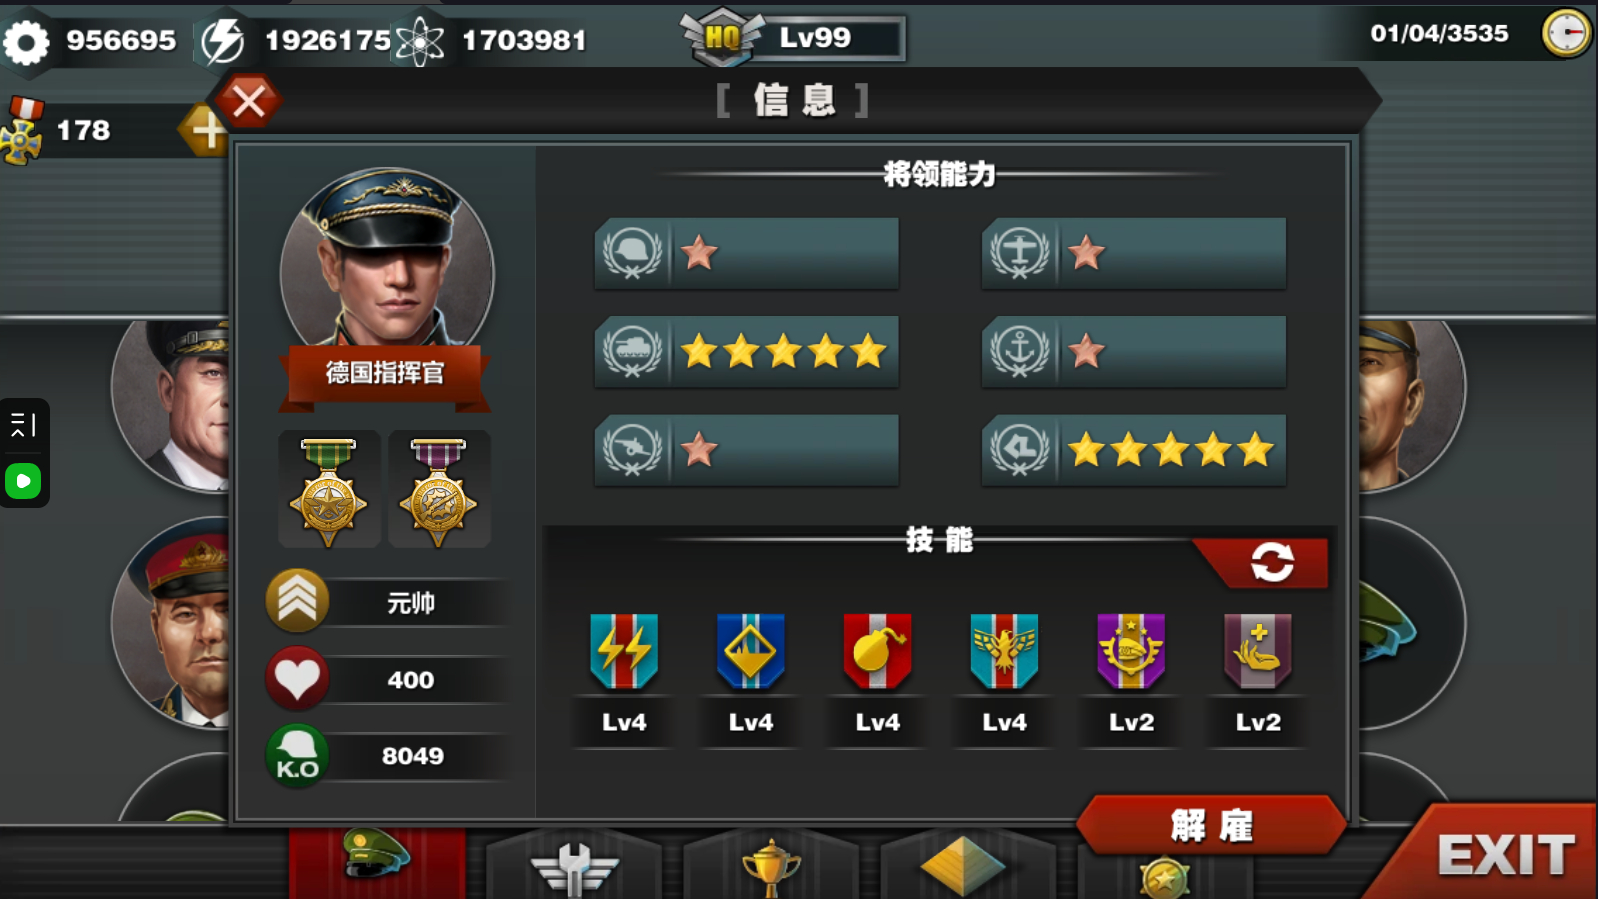This screenshot has width=1598, height=899.
Task: Select the eagle wings skill badge
Action: coord(1004,652)
